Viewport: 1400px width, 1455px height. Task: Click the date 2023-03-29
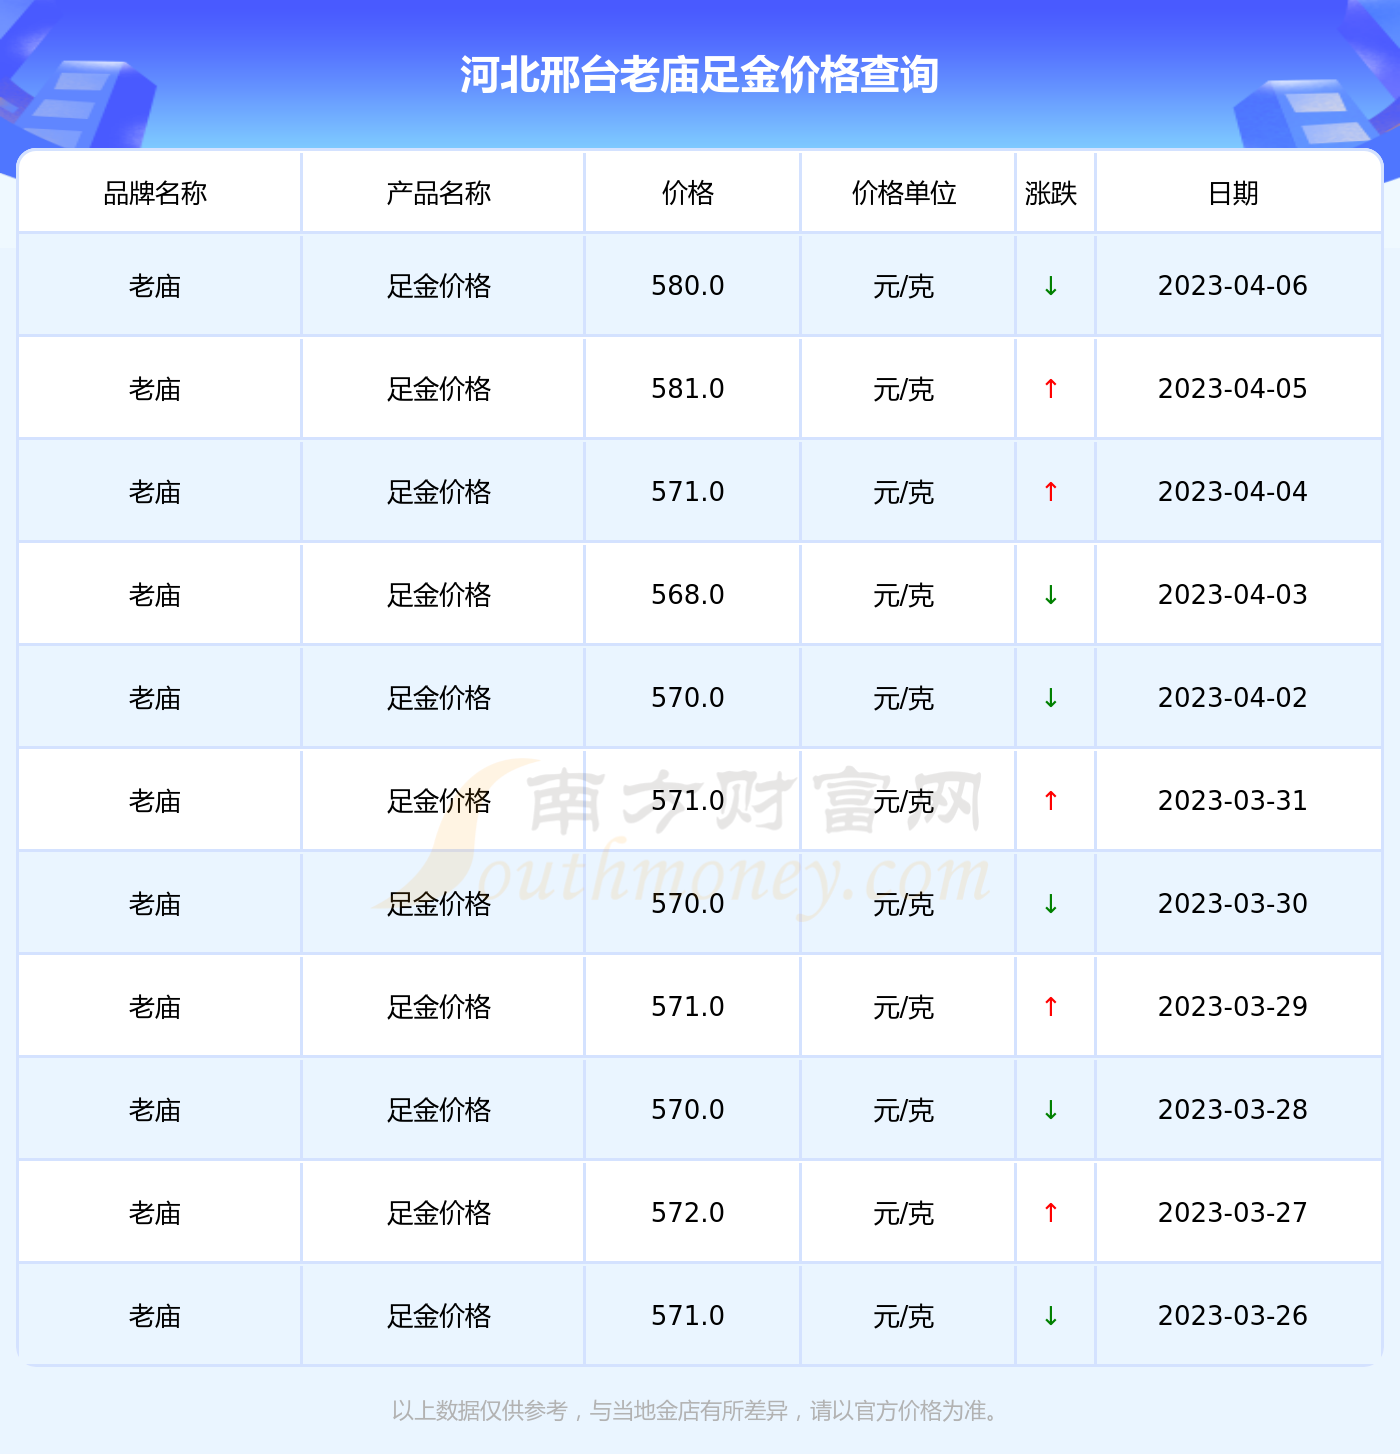pos(1233,1007)
